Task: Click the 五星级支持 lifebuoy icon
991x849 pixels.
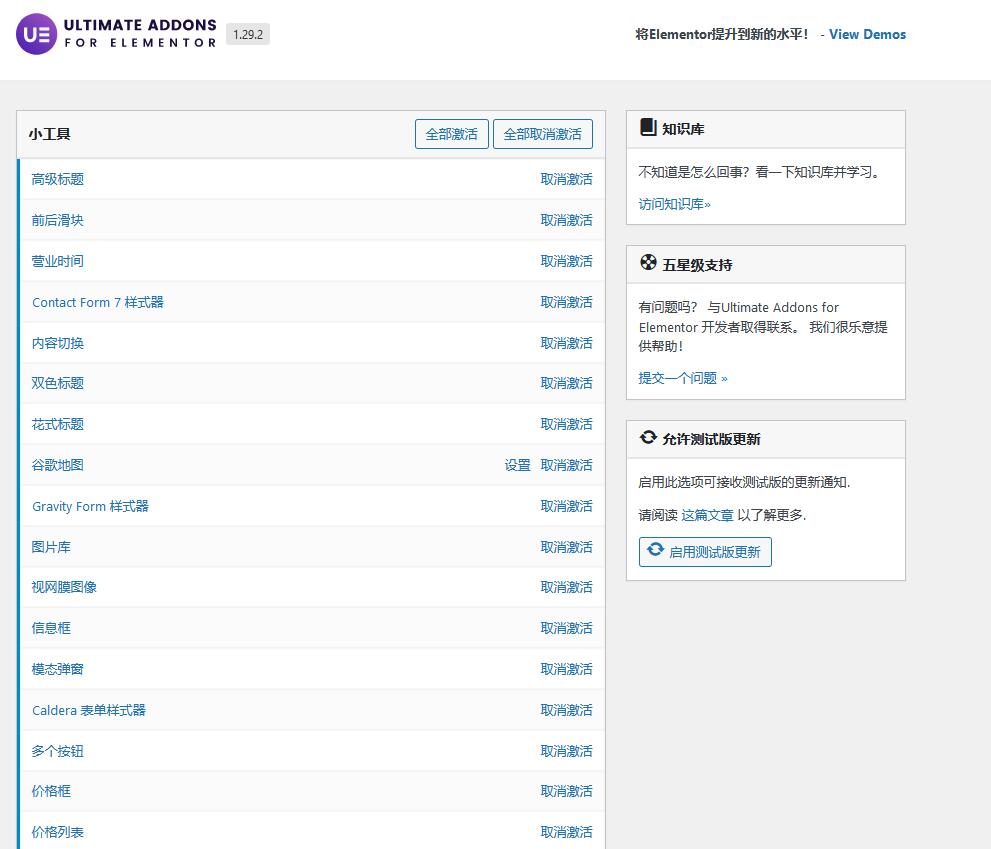Action: click(648, 262)
